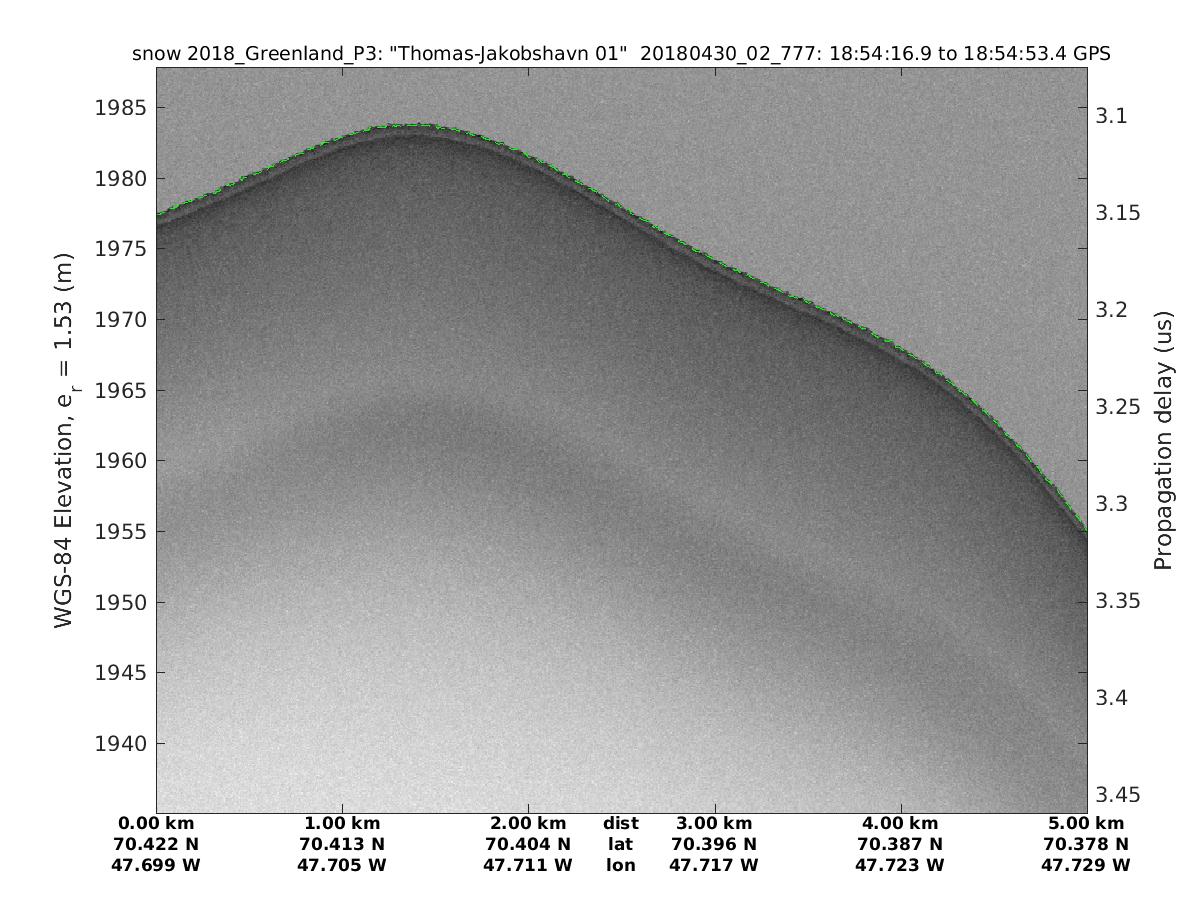Click the 4.00 km distance label
This screenshot has height=900, width=1200.
901,824
